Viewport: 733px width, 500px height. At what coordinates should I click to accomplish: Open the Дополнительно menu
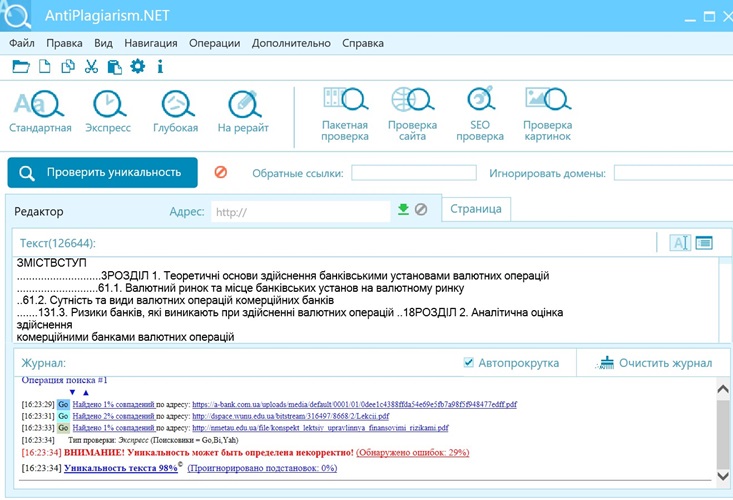[291, 43]
